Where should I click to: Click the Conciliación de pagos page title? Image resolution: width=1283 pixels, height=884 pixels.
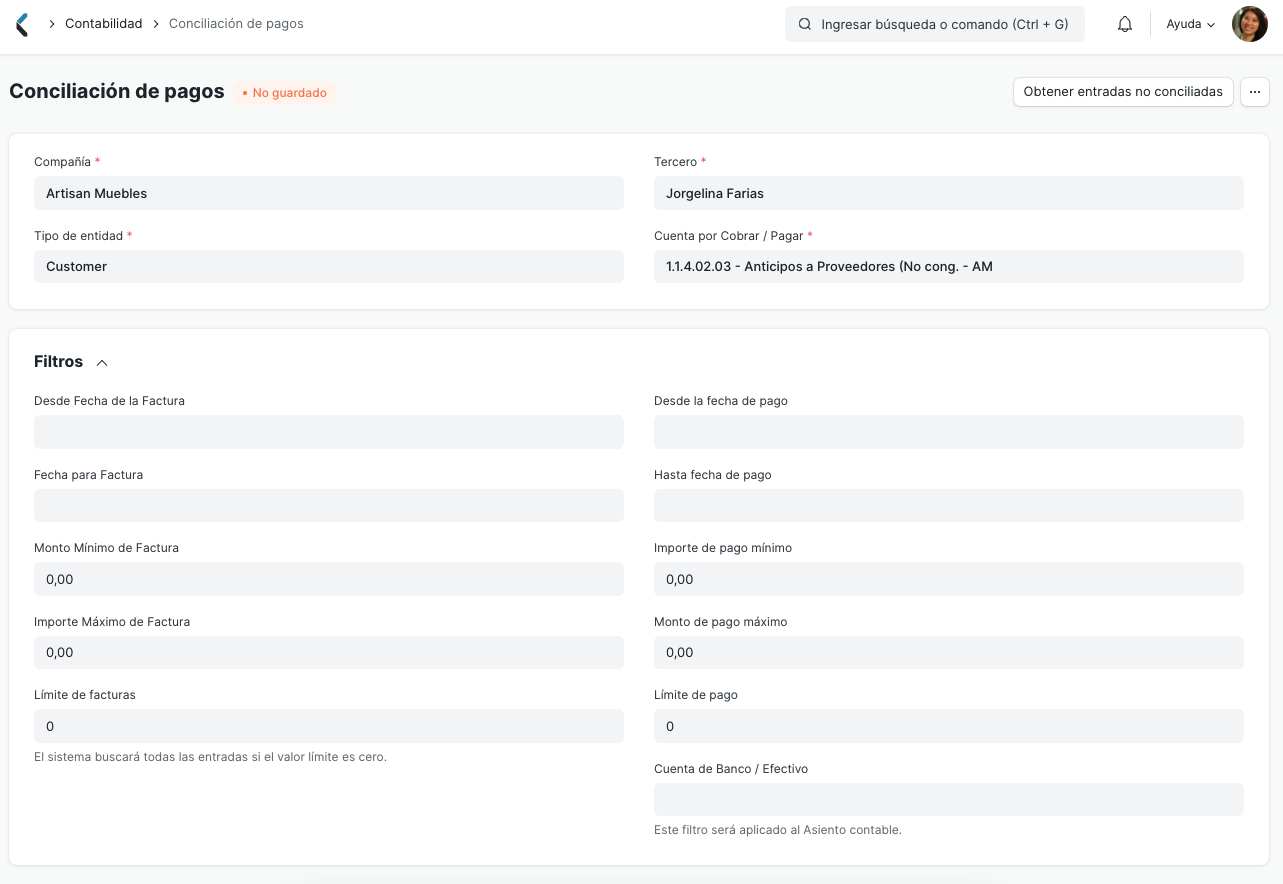pyautogui.click(x=117, y=91)
